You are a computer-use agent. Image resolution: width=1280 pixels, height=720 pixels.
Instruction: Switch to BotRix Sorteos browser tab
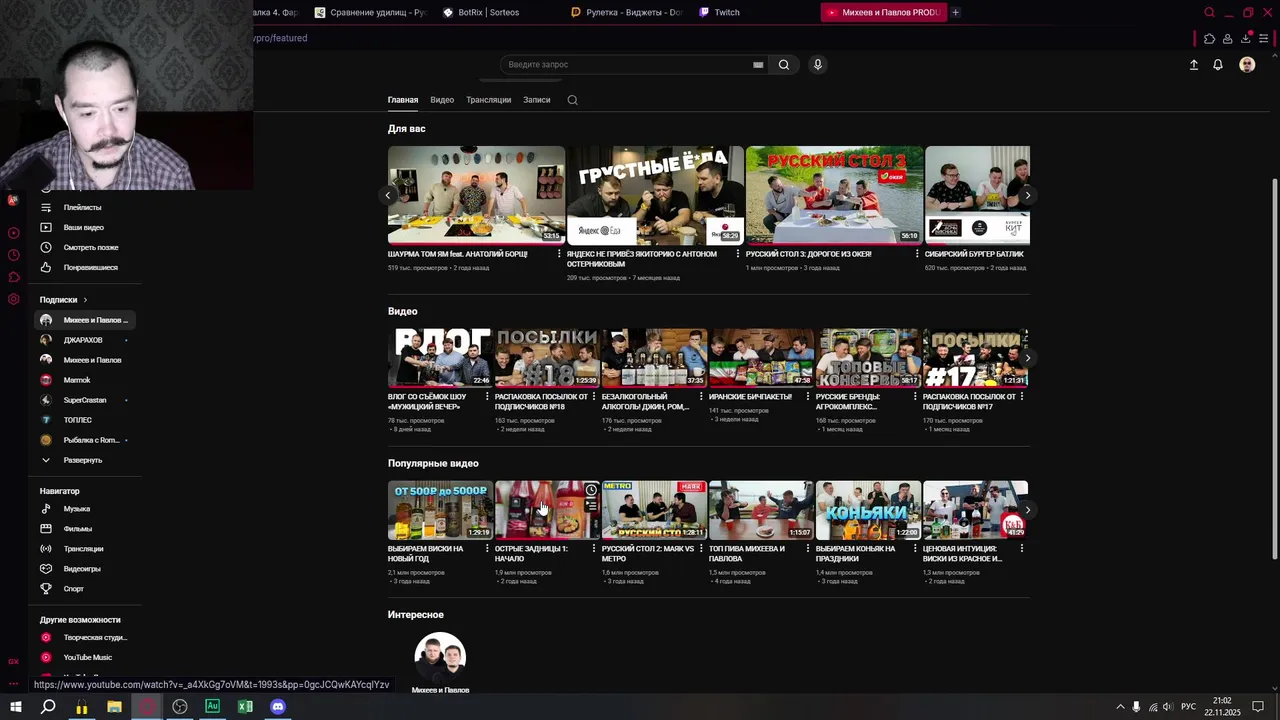490,13
